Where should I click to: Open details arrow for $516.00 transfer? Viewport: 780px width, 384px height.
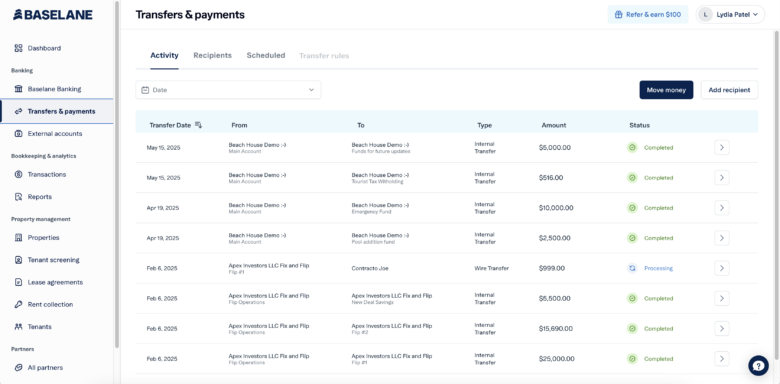coord(722,178)
